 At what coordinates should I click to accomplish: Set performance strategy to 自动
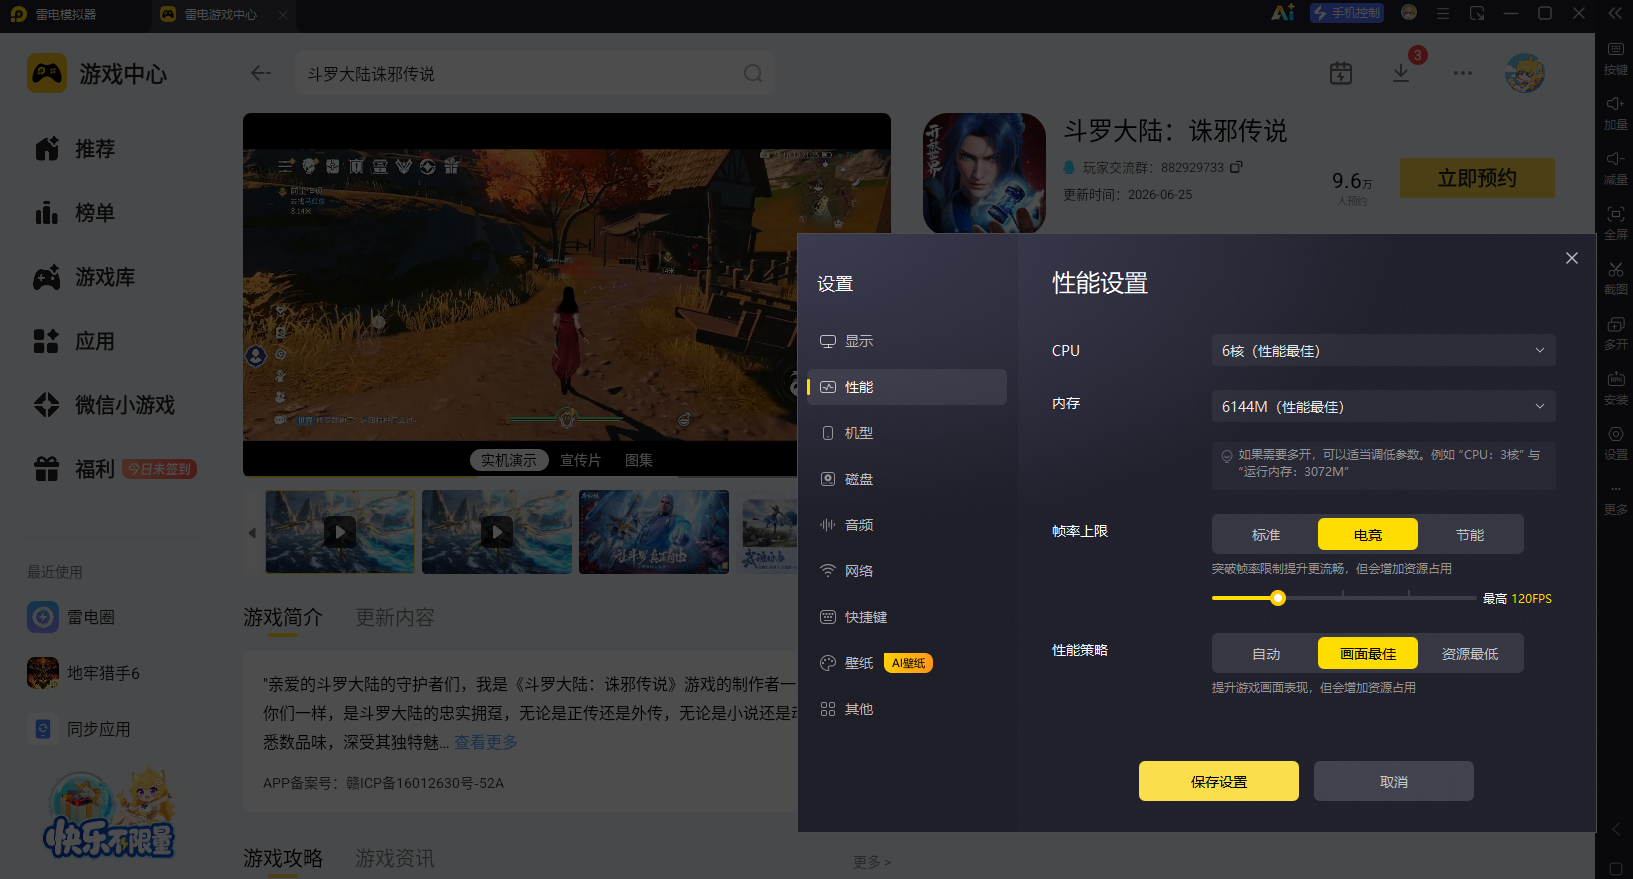click(x=1266, y=654)
